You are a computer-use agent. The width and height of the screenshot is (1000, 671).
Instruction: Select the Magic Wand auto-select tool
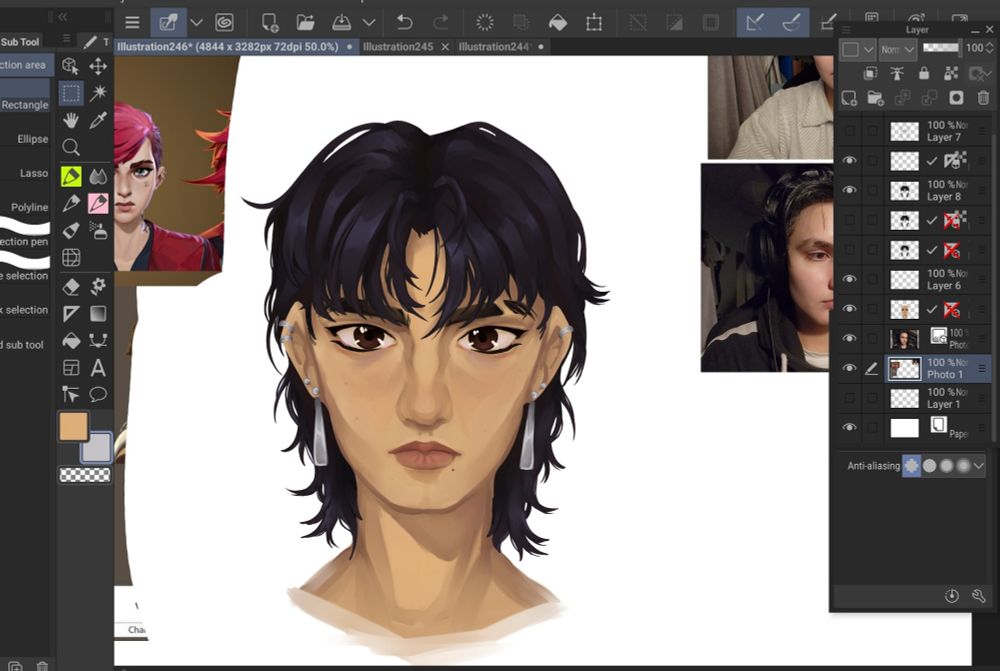point(98,93)
